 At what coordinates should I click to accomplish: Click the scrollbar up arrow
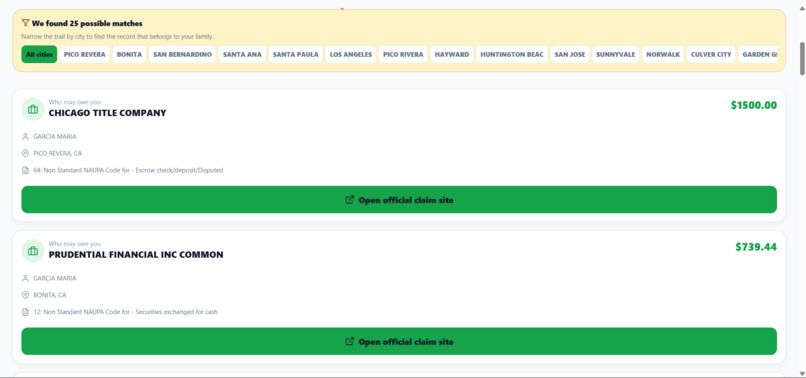point(802,8)
